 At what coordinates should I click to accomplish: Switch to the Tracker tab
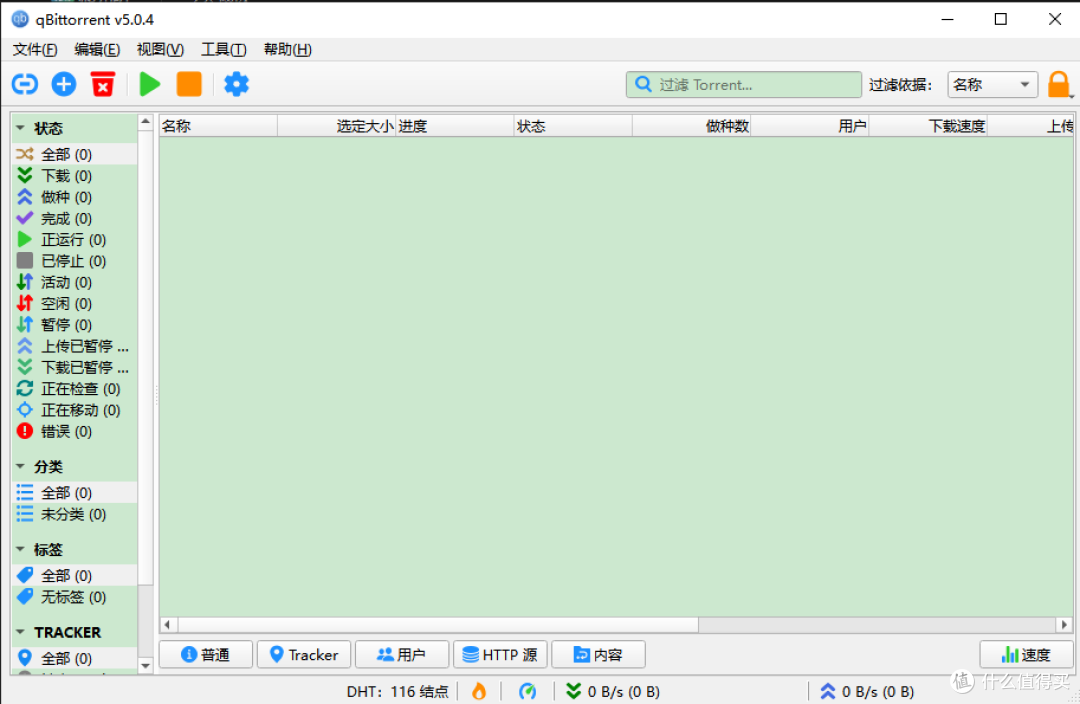tap(304, 654)
